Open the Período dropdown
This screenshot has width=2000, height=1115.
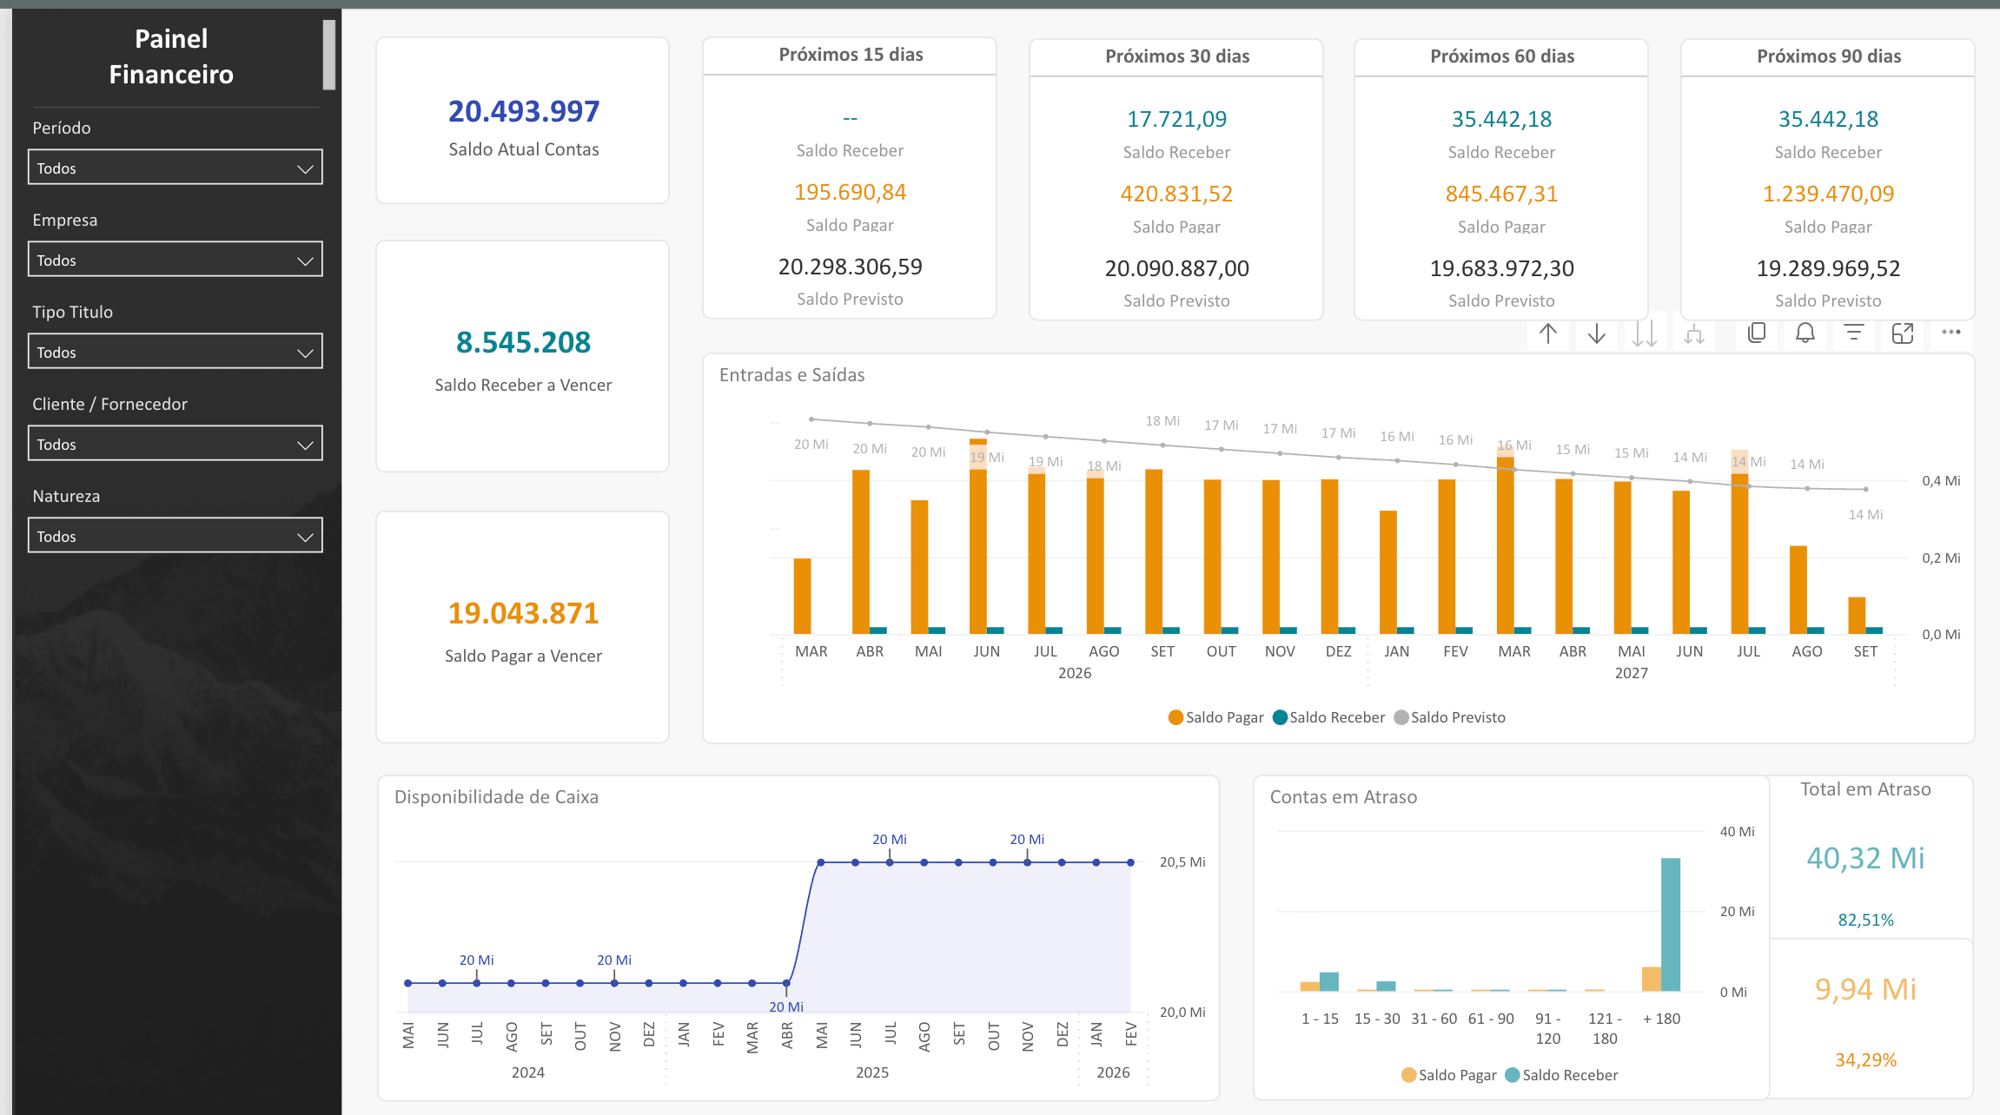click(x=175, y=168)
